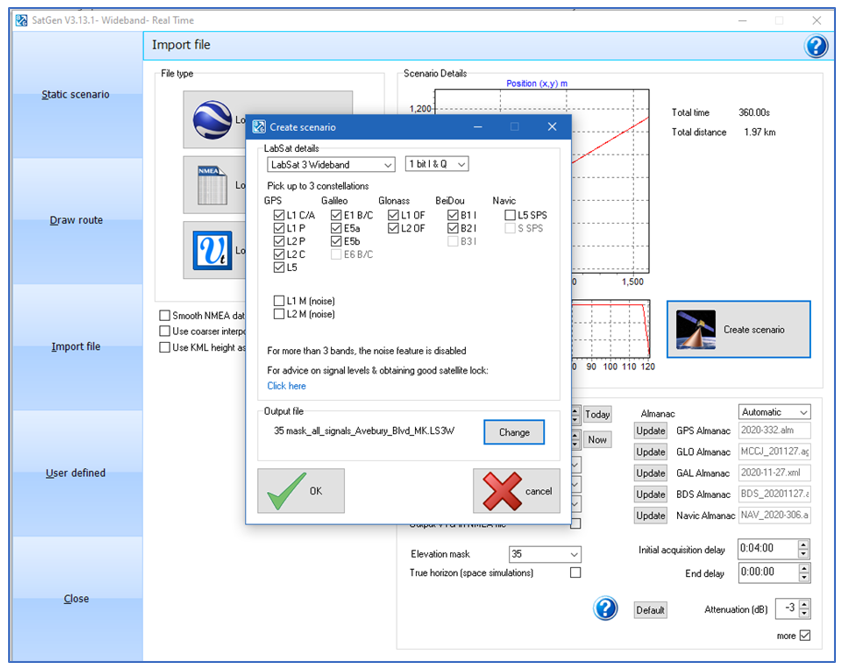Screen dimensions: 843x670
Task: Click the Google Earth globe icon
Action: tap(213, 119)
